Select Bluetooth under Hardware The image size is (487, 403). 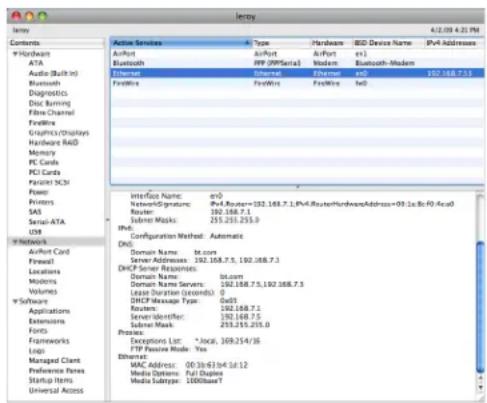click(x=44, y=83)
